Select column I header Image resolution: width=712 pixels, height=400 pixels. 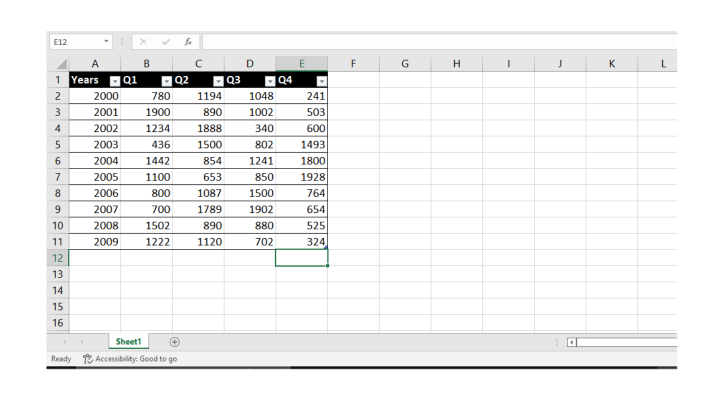[x=509, y=64]
